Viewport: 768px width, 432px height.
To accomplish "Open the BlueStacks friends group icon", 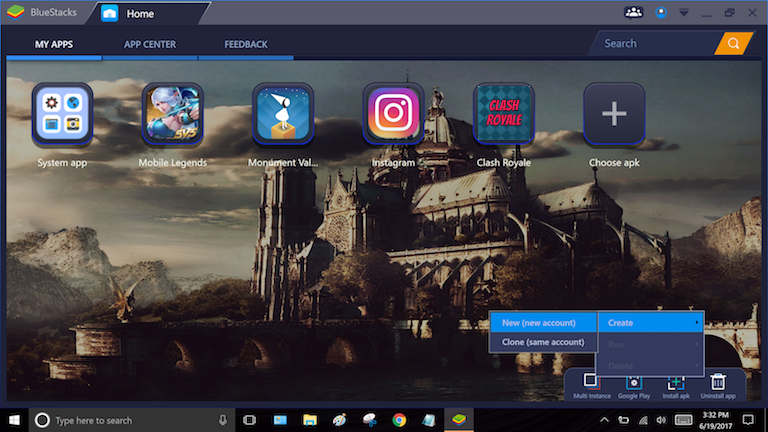I will tap(633, 12).
